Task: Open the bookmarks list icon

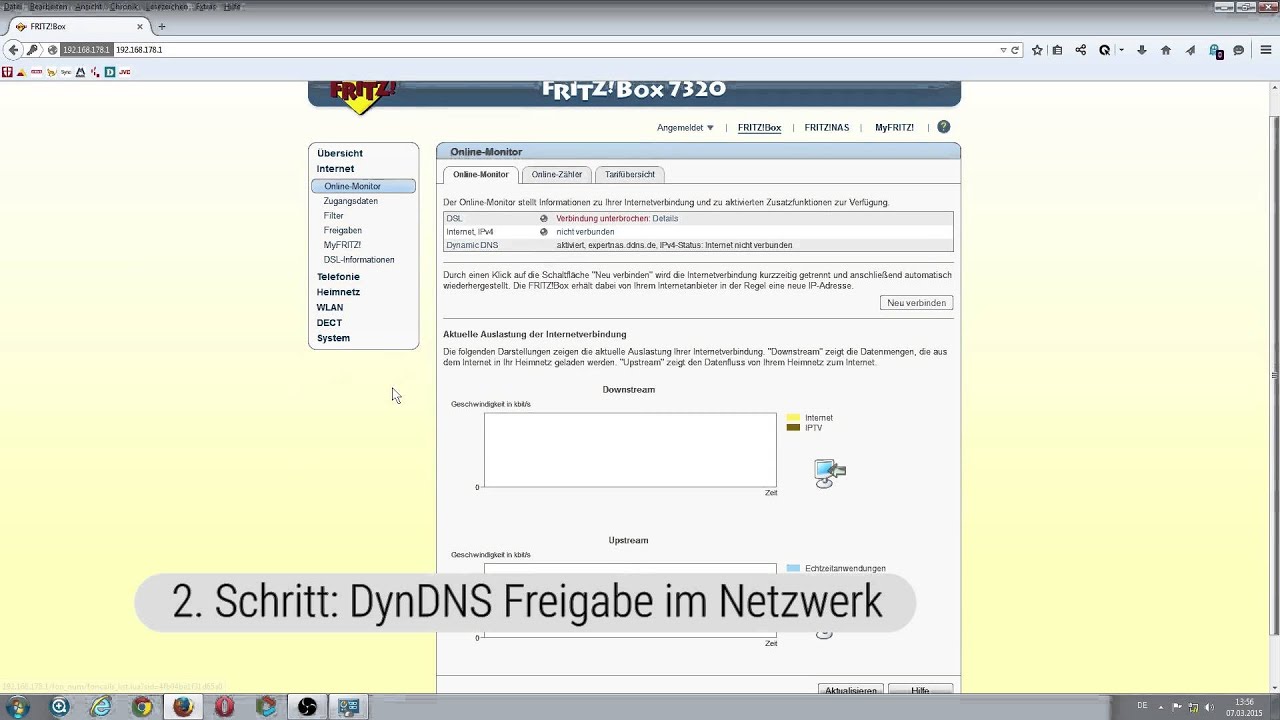Action: [1057, 50]
